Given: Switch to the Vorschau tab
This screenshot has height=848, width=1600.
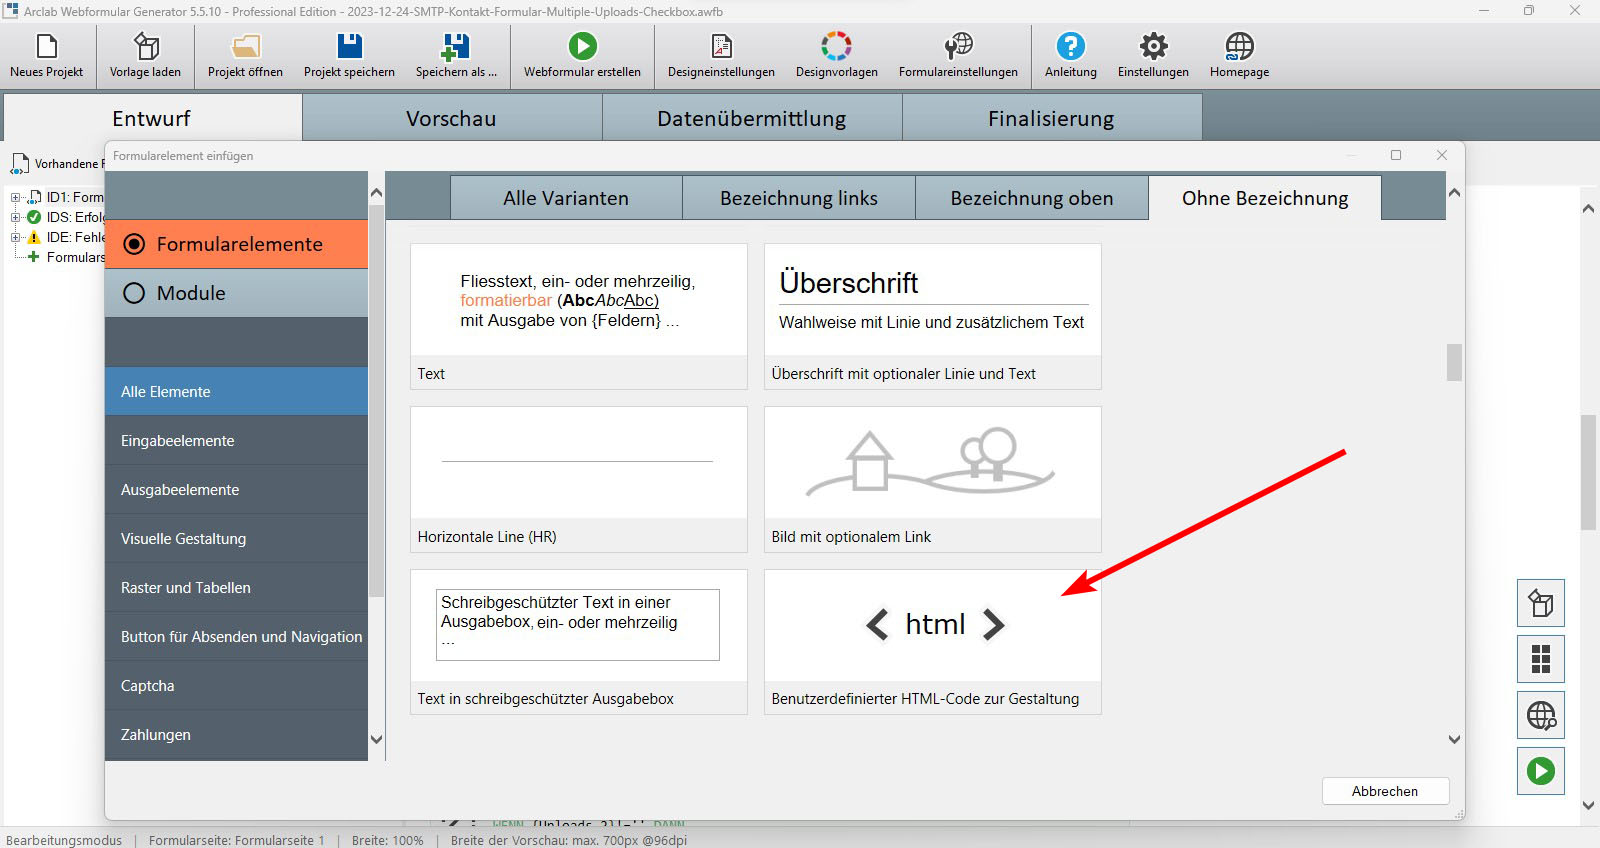Looking at the screenshot, I should click(x=451, y=118).
